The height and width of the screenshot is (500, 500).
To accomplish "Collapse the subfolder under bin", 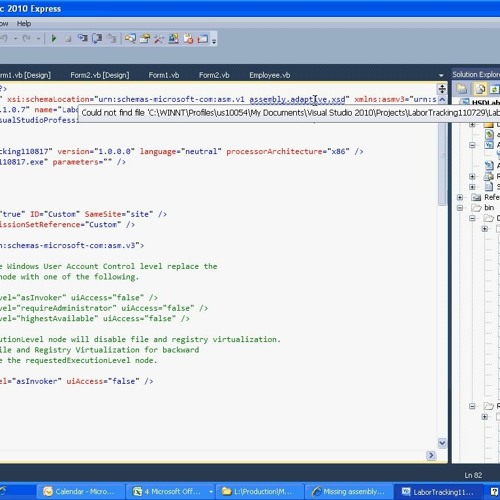I will pyautogui.click(x=472, y=218).
